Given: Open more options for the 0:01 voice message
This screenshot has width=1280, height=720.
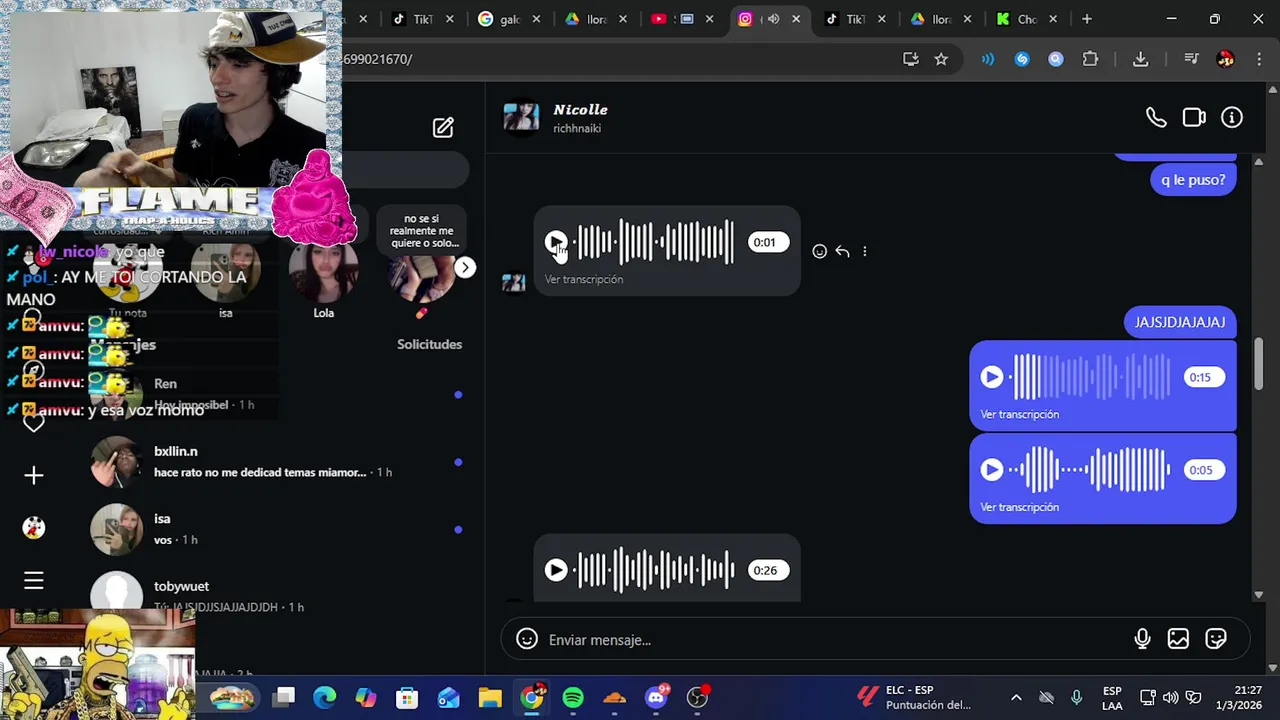Looking at the screenshot, I should [x=865, y=252].
